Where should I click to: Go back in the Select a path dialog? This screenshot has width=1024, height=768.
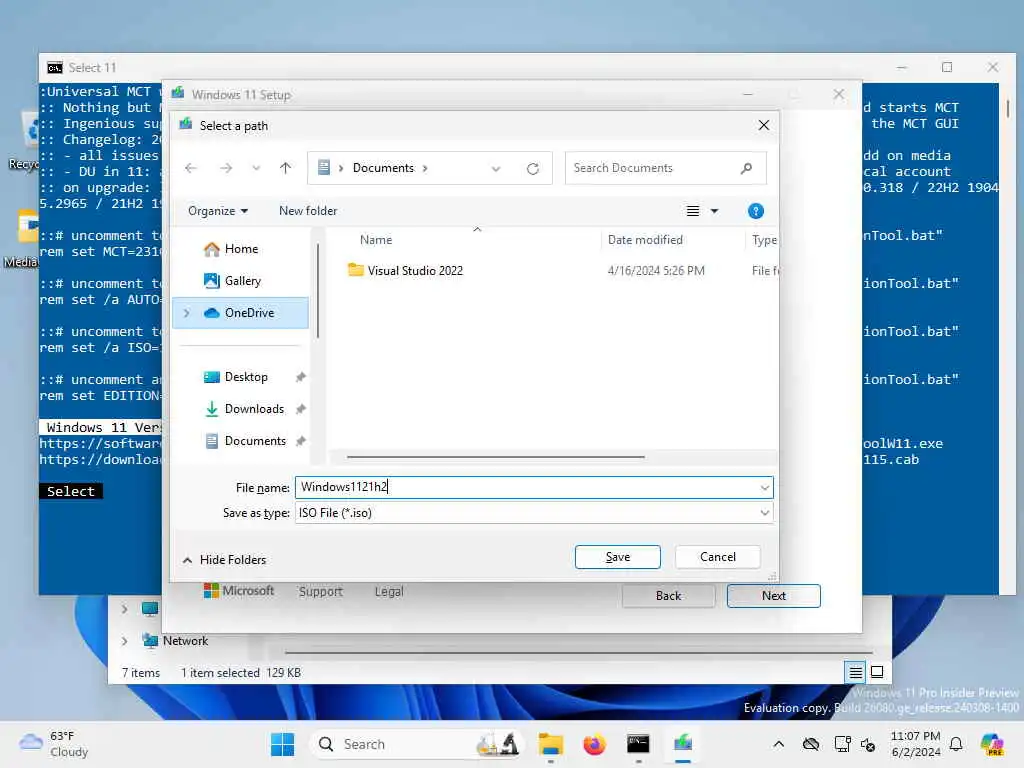point(191,168)
